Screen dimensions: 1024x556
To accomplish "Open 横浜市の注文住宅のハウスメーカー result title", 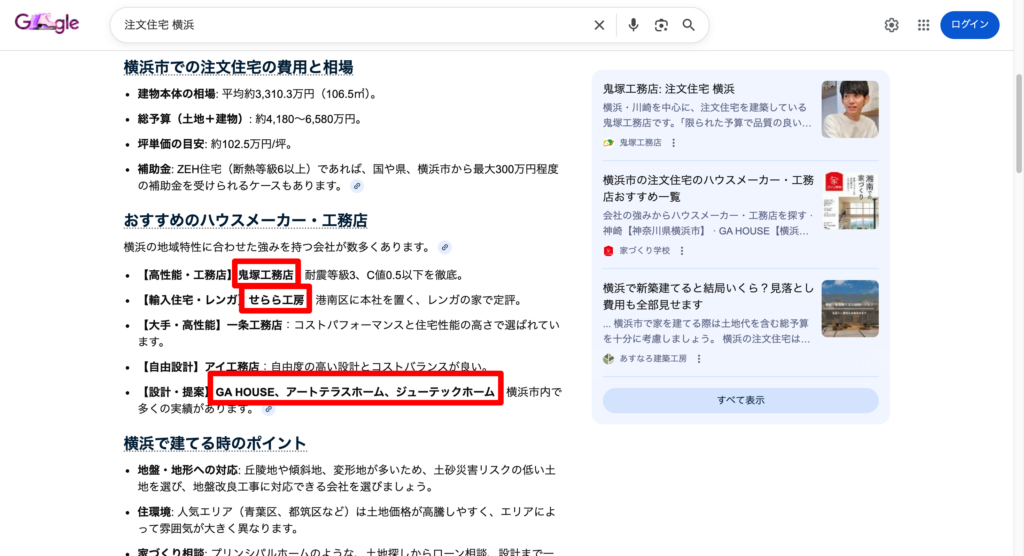I will coord(708,188).
